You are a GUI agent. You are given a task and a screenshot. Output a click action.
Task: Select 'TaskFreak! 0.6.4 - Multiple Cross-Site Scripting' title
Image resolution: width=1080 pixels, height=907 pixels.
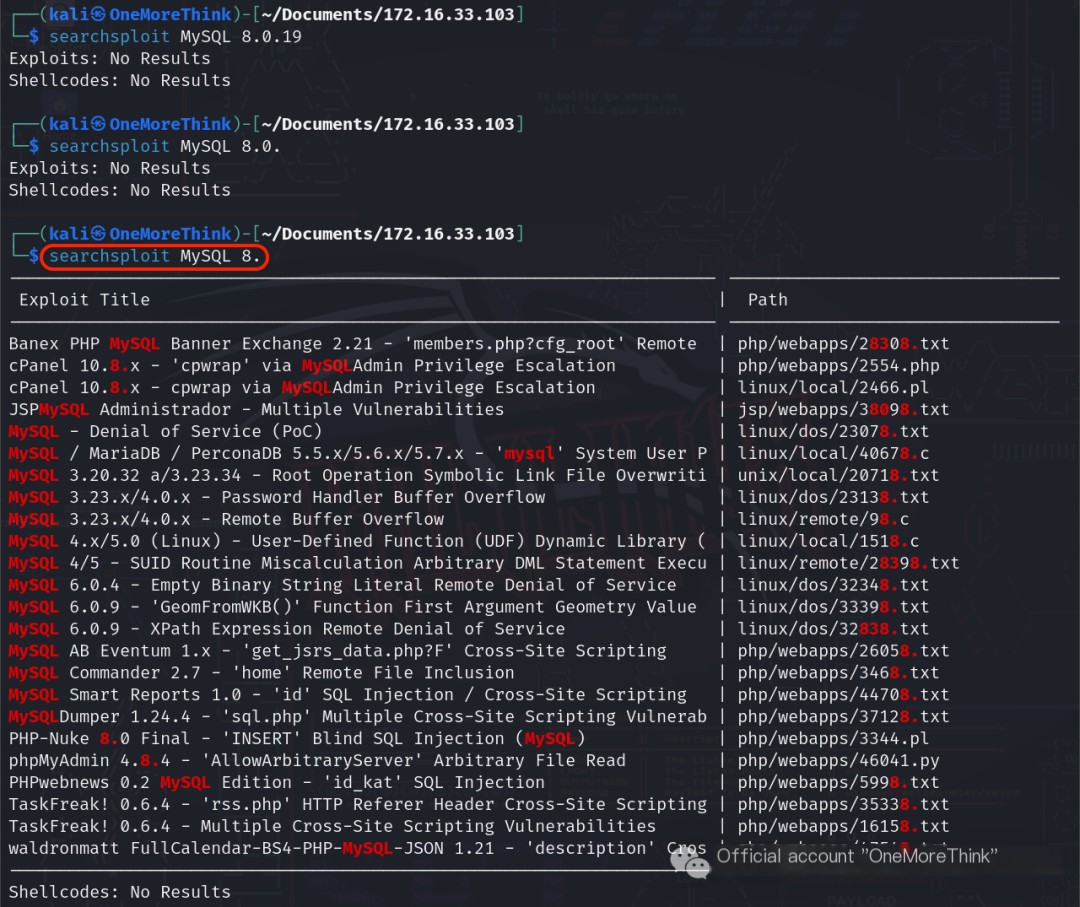[x=332, y=828]
